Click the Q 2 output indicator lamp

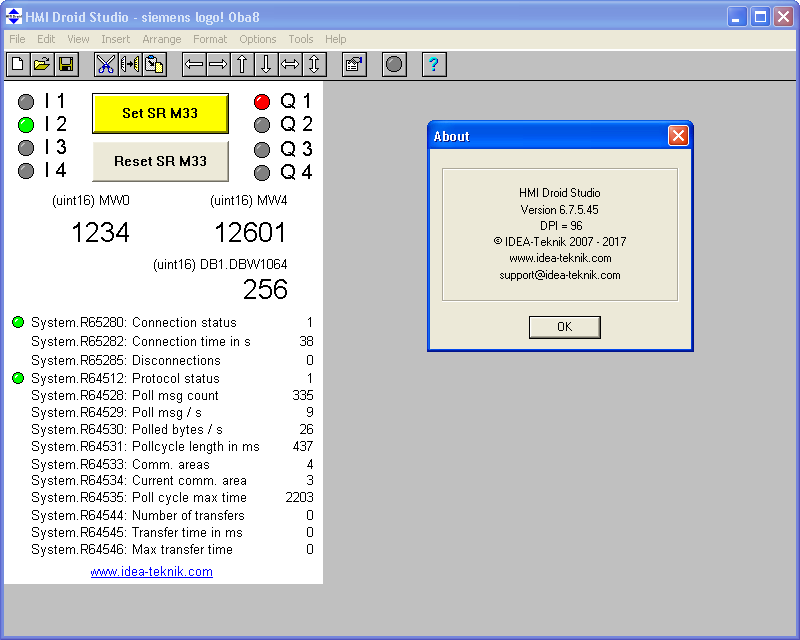pyautogui.click(x=262, y=125)
